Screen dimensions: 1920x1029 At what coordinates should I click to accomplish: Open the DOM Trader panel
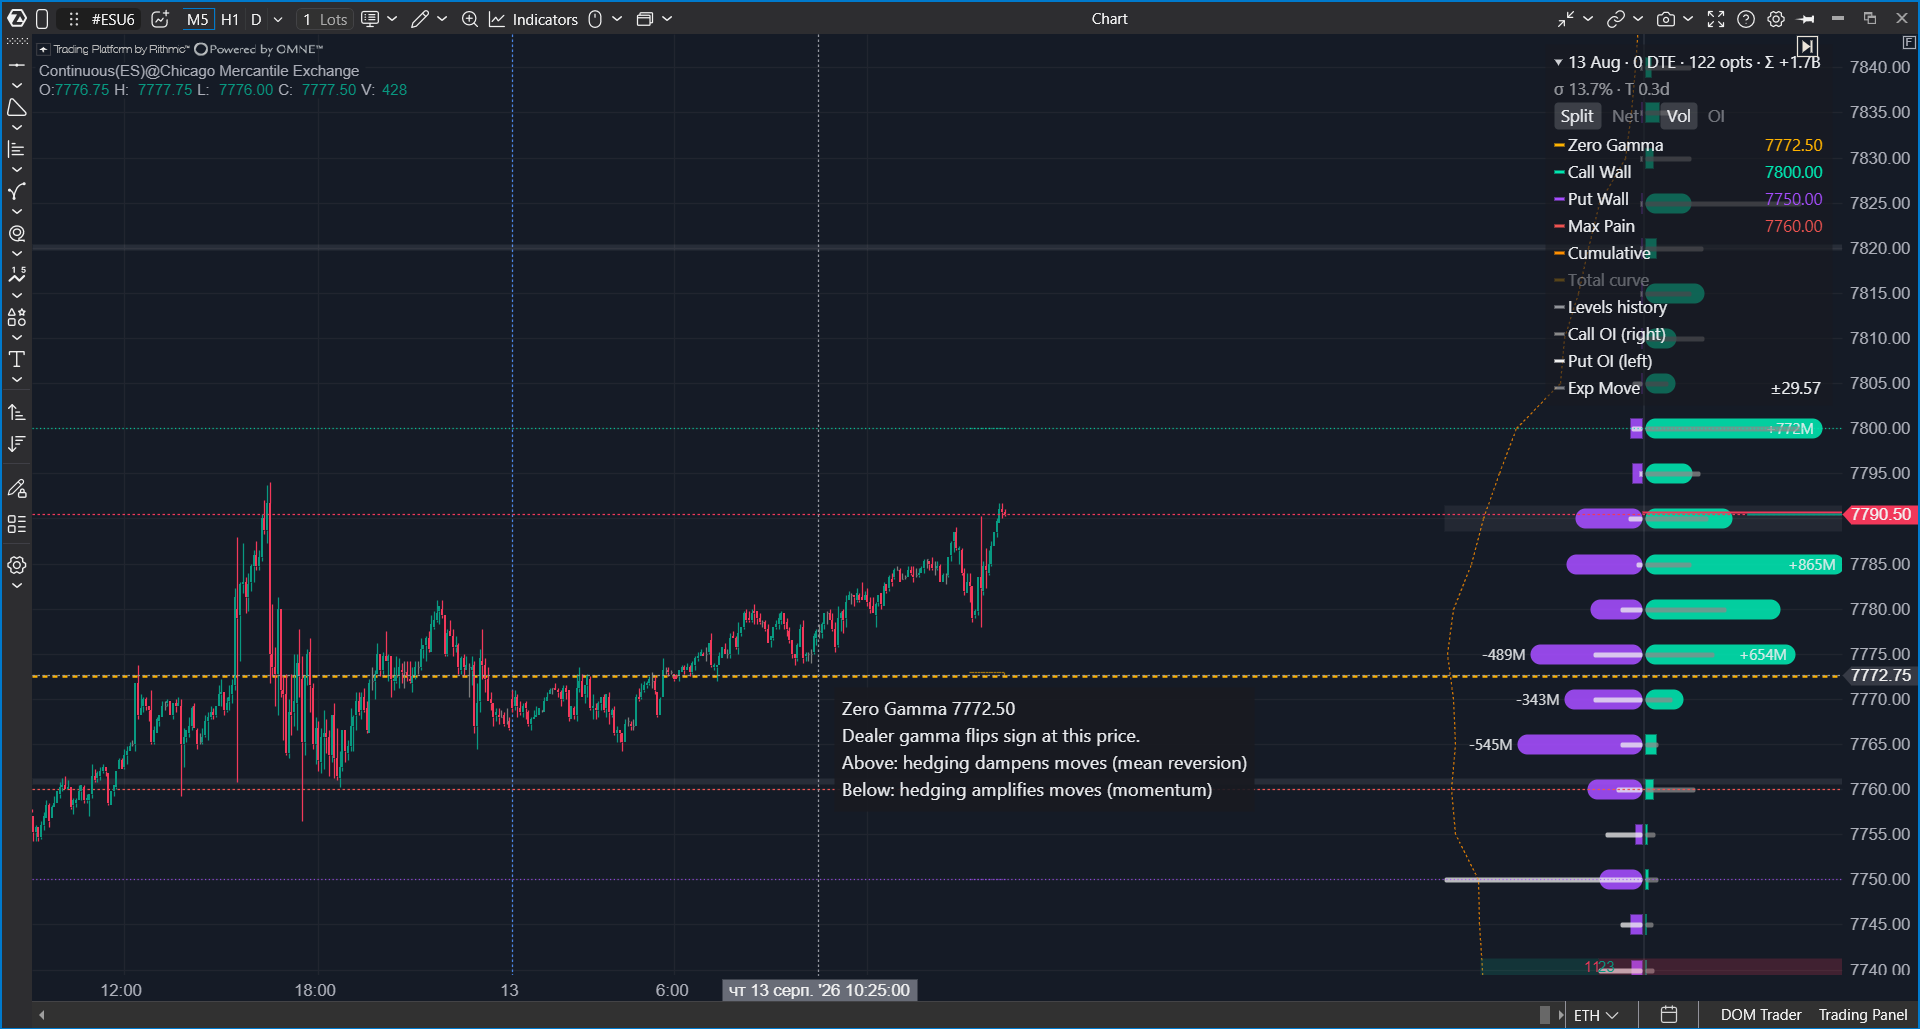(x=1761, y=1015)
